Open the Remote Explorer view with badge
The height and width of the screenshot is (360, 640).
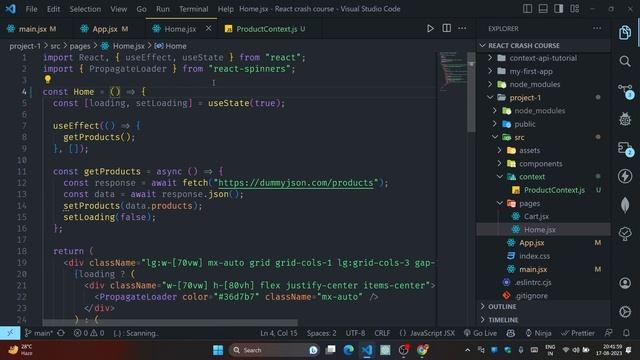625,148
